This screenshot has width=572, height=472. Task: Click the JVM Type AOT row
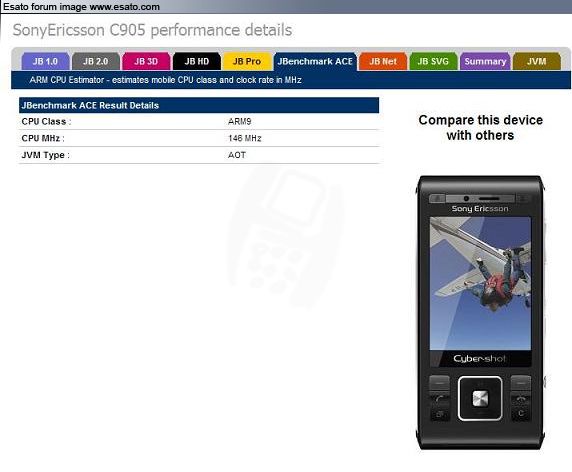coord(199,155)
